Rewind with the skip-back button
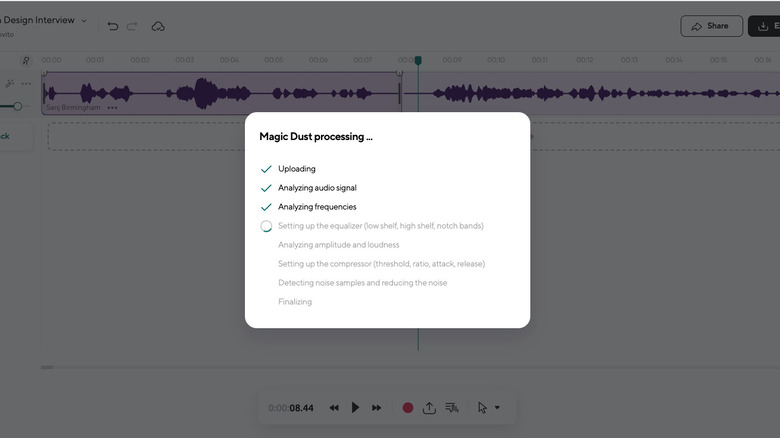This screenshot has width=780, height=438. [334, 408]
